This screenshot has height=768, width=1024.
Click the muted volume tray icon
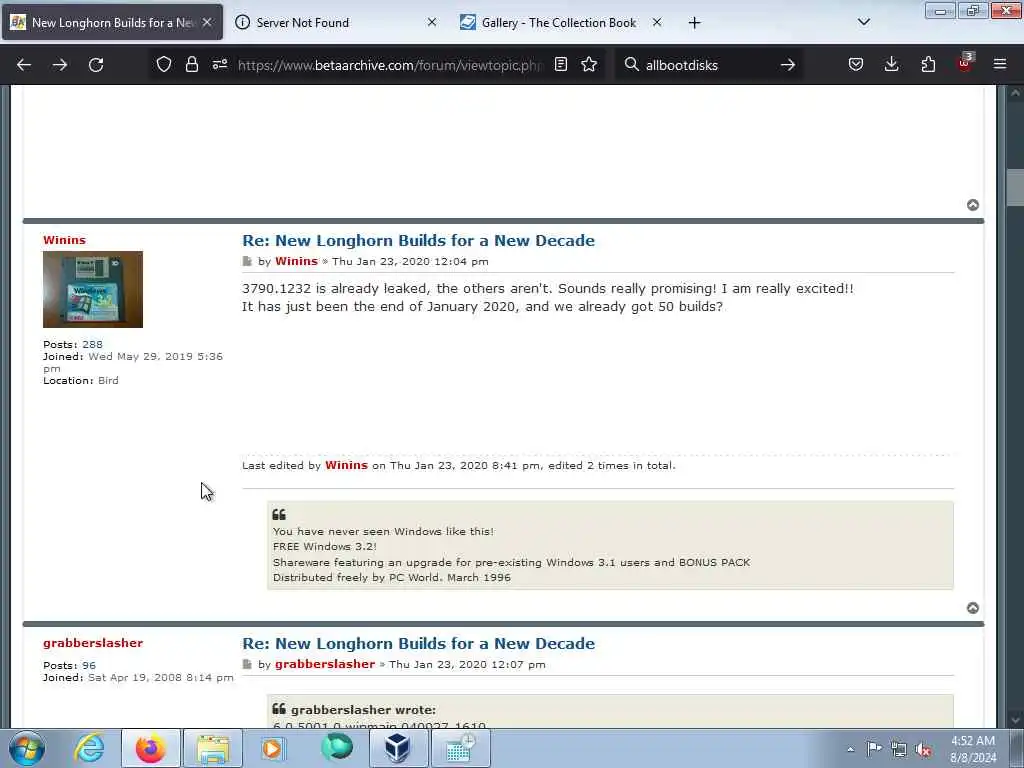pyautogui.click(x=923, y=749)
